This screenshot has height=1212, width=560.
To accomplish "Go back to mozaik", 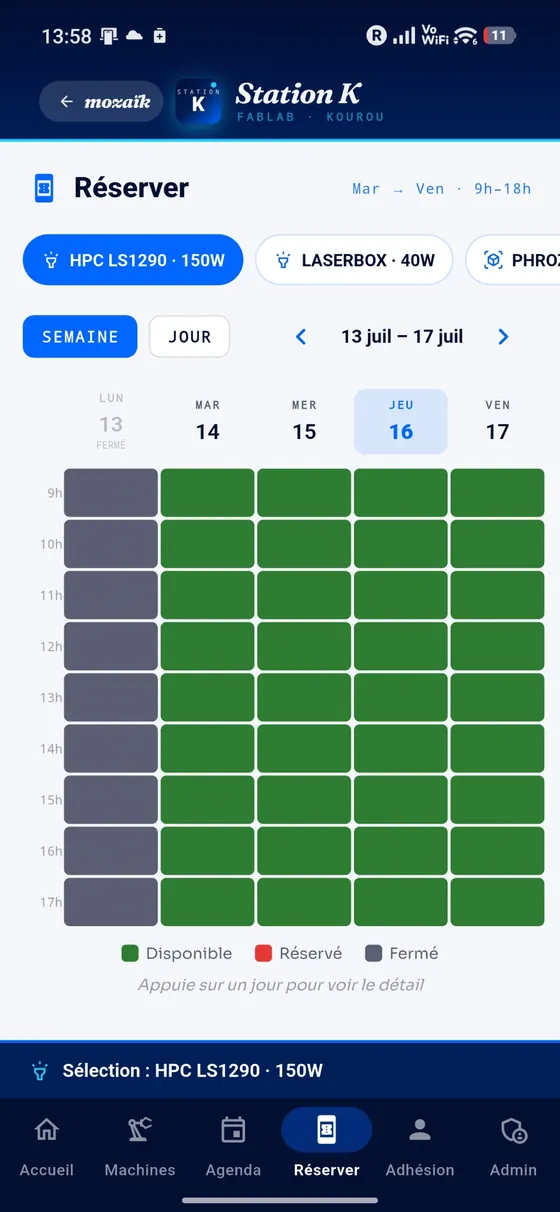I will tap(101, 101).
